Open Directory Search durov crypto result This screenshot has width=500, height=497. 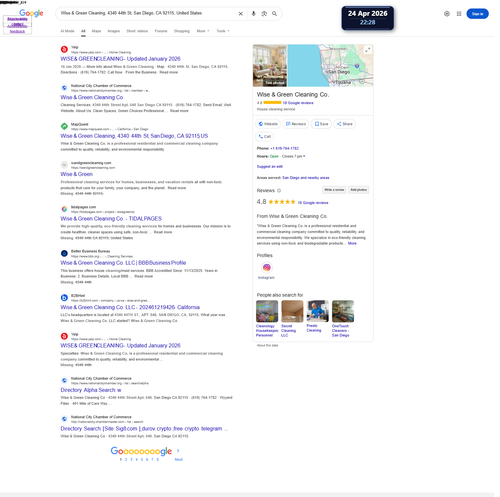coord(144,429)
